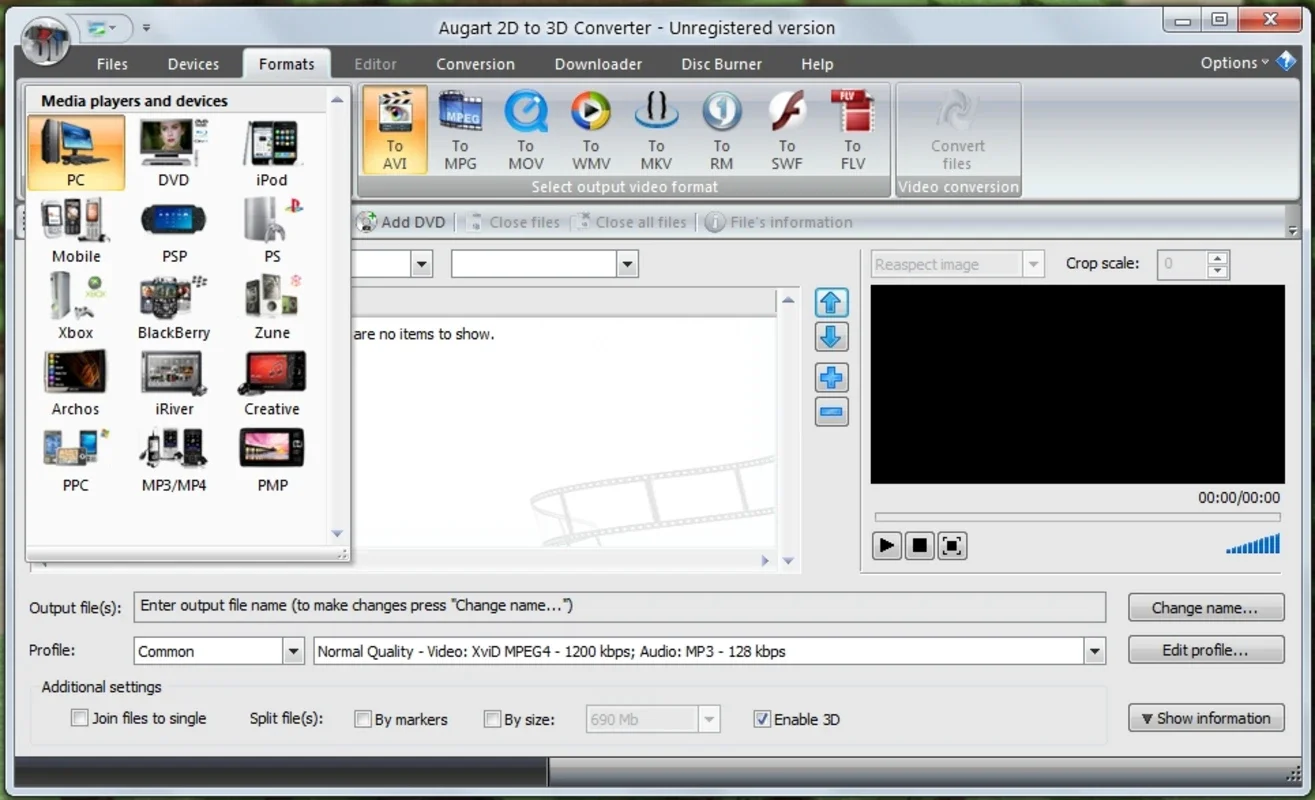Viewport: 1315px width, 800px height.
Task: Add item with the blue plus button
Action: 832,378
